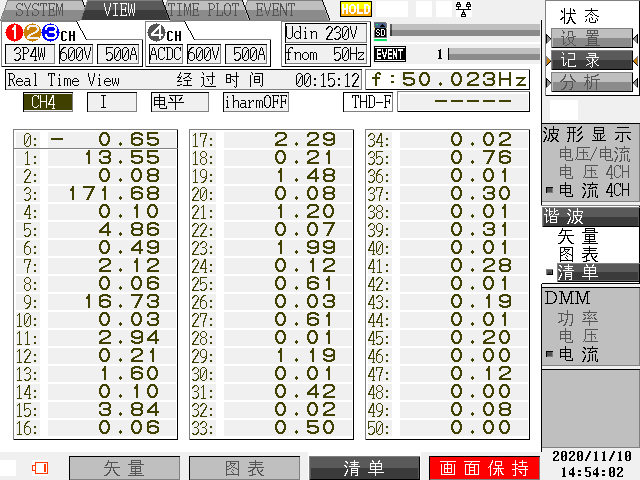Click the network connection icon
The width and height of the screenshot is (640, 480).
tap(463, 9)
